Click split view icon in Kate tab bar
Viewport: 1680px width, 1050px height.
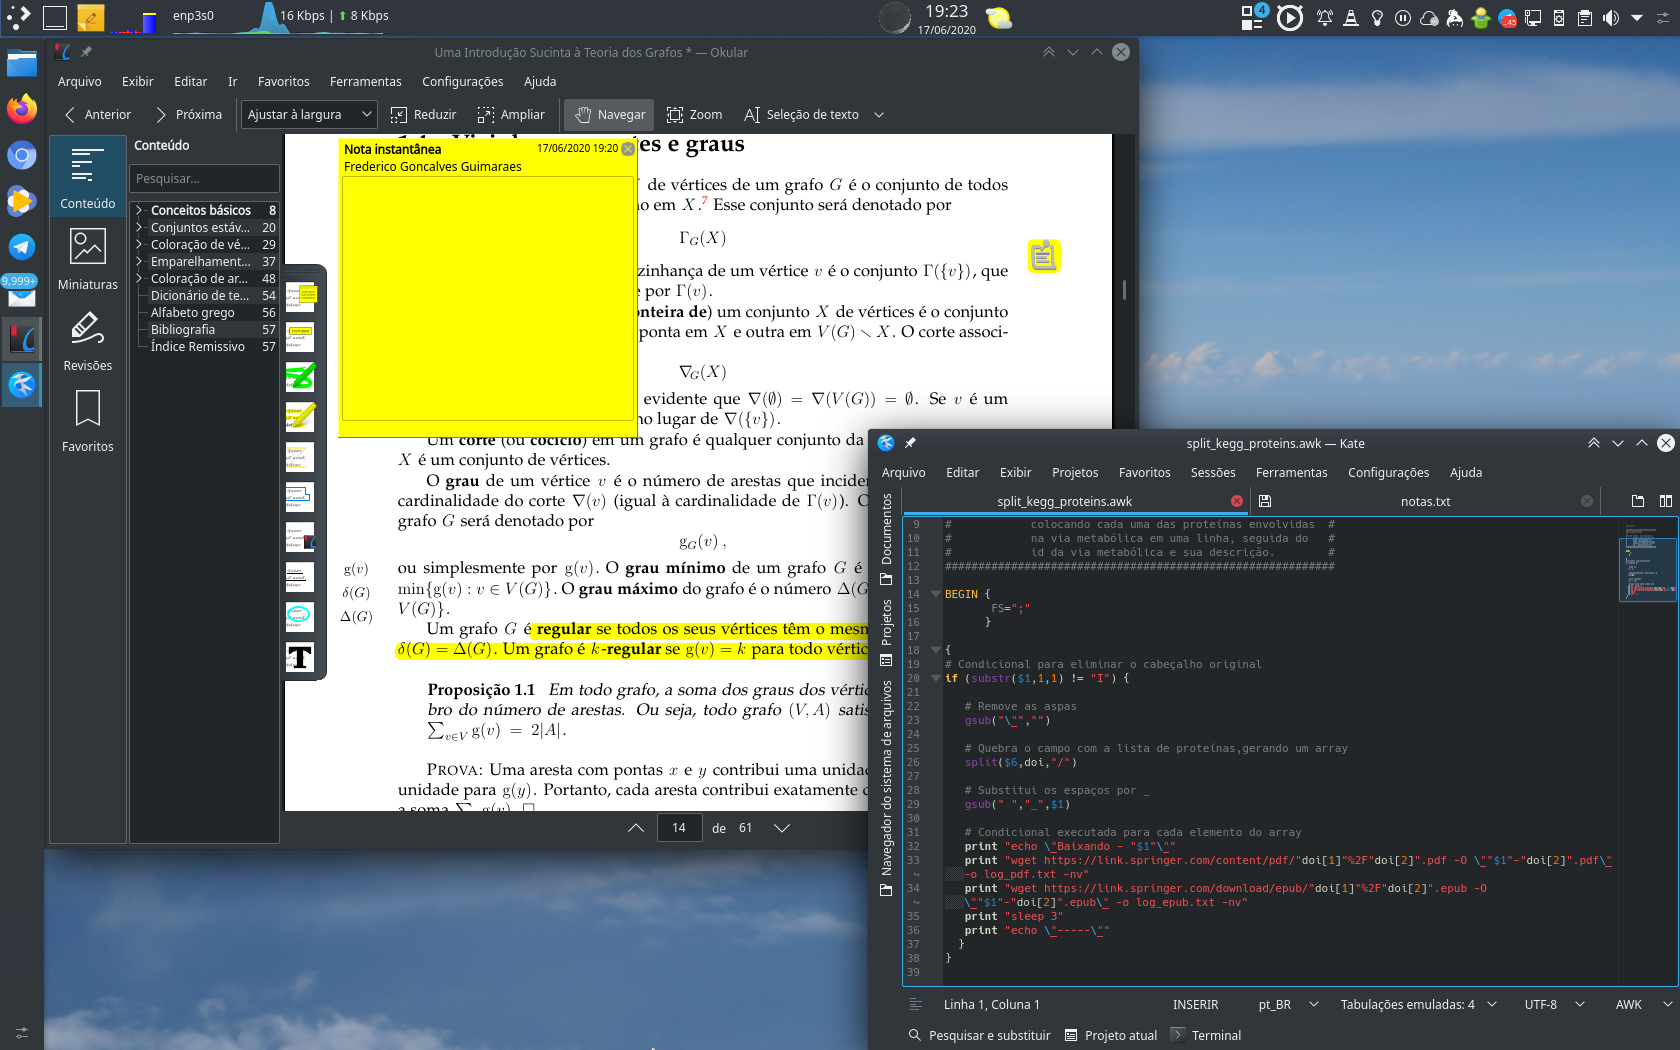click(1666, 501)
